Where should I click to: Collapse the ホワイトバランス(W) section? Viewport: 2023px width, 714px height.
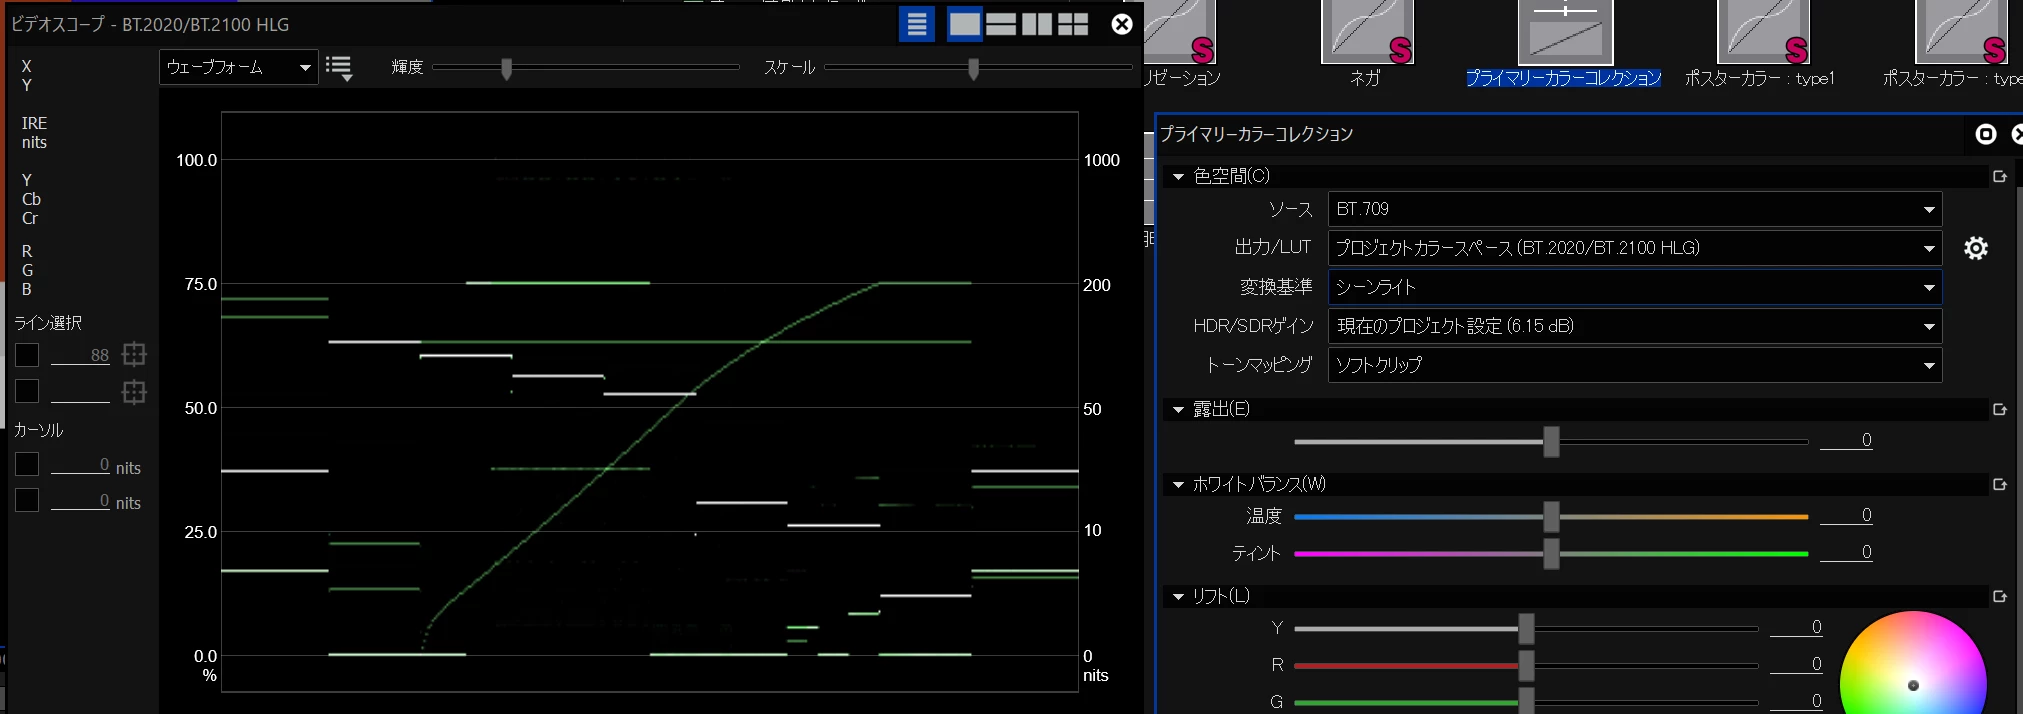click(x=1178, y=485)
